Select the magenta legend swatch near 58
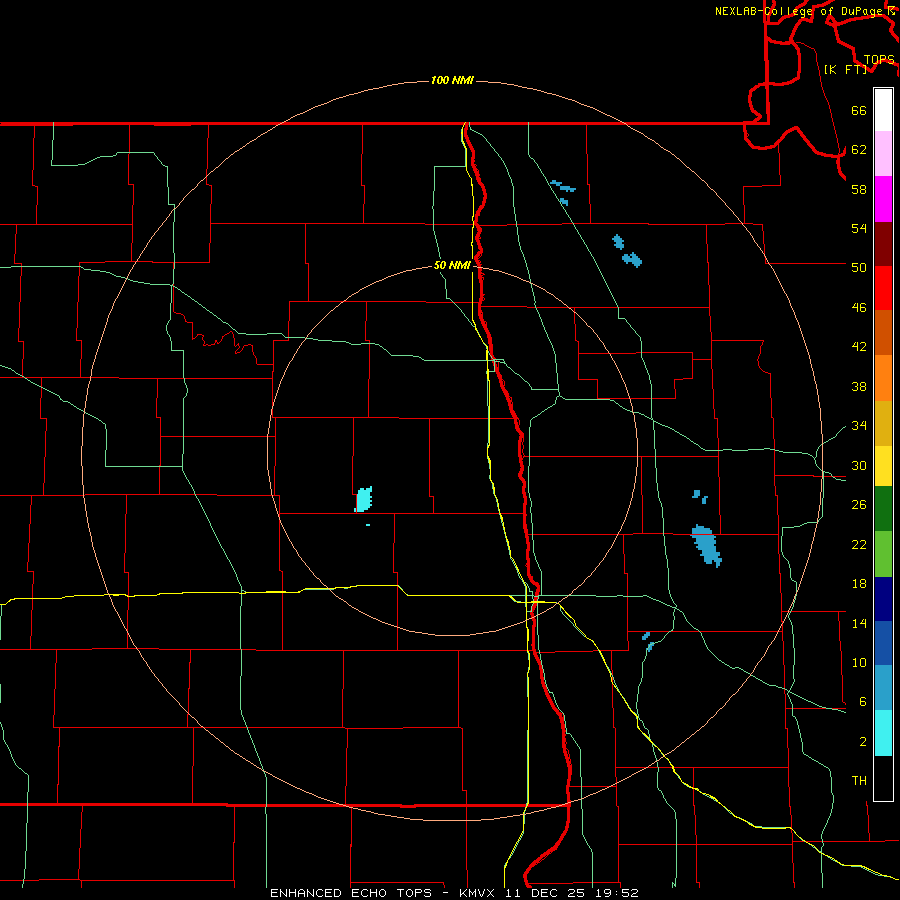Image resolution: width=900 pixels, height=900 pixels. tap(883, 199)
